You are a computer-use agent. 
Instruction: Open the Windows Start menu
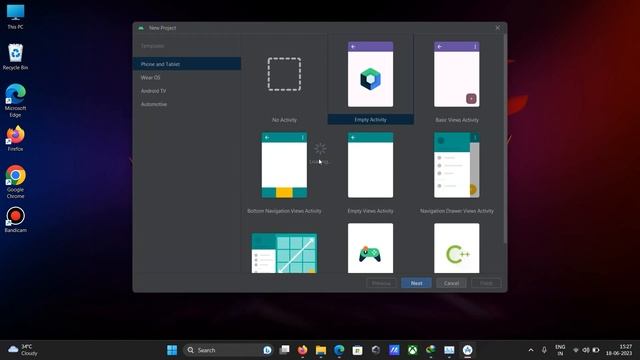[172, 350]
